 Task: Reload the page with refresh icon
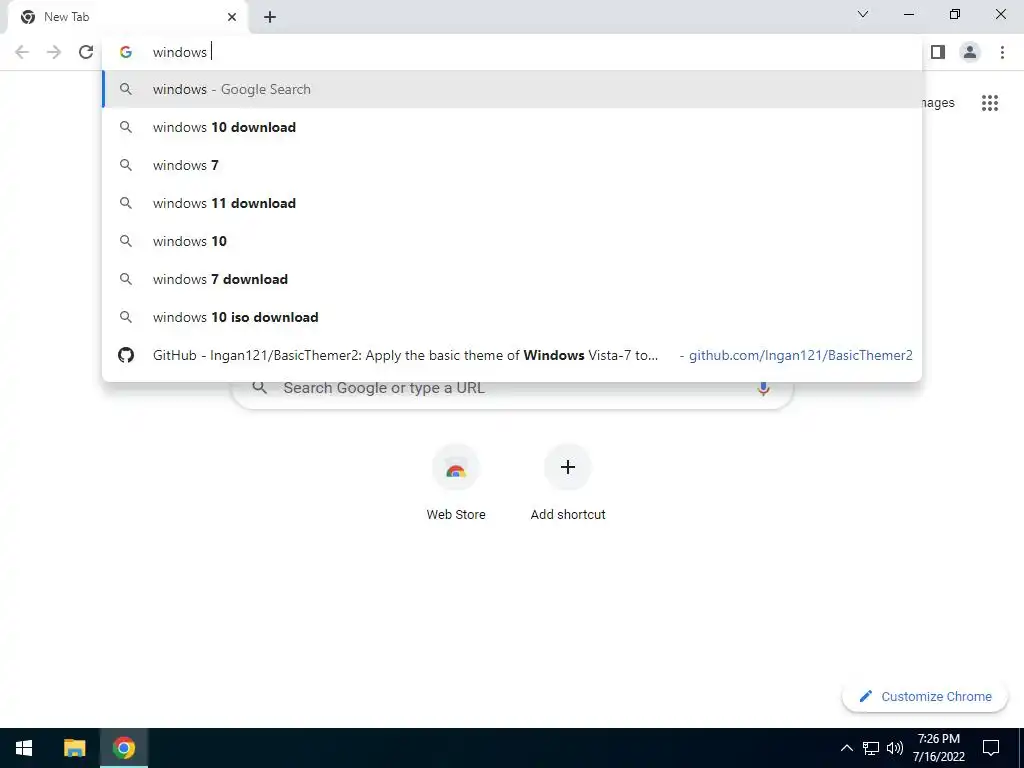[x=86, y=52]
